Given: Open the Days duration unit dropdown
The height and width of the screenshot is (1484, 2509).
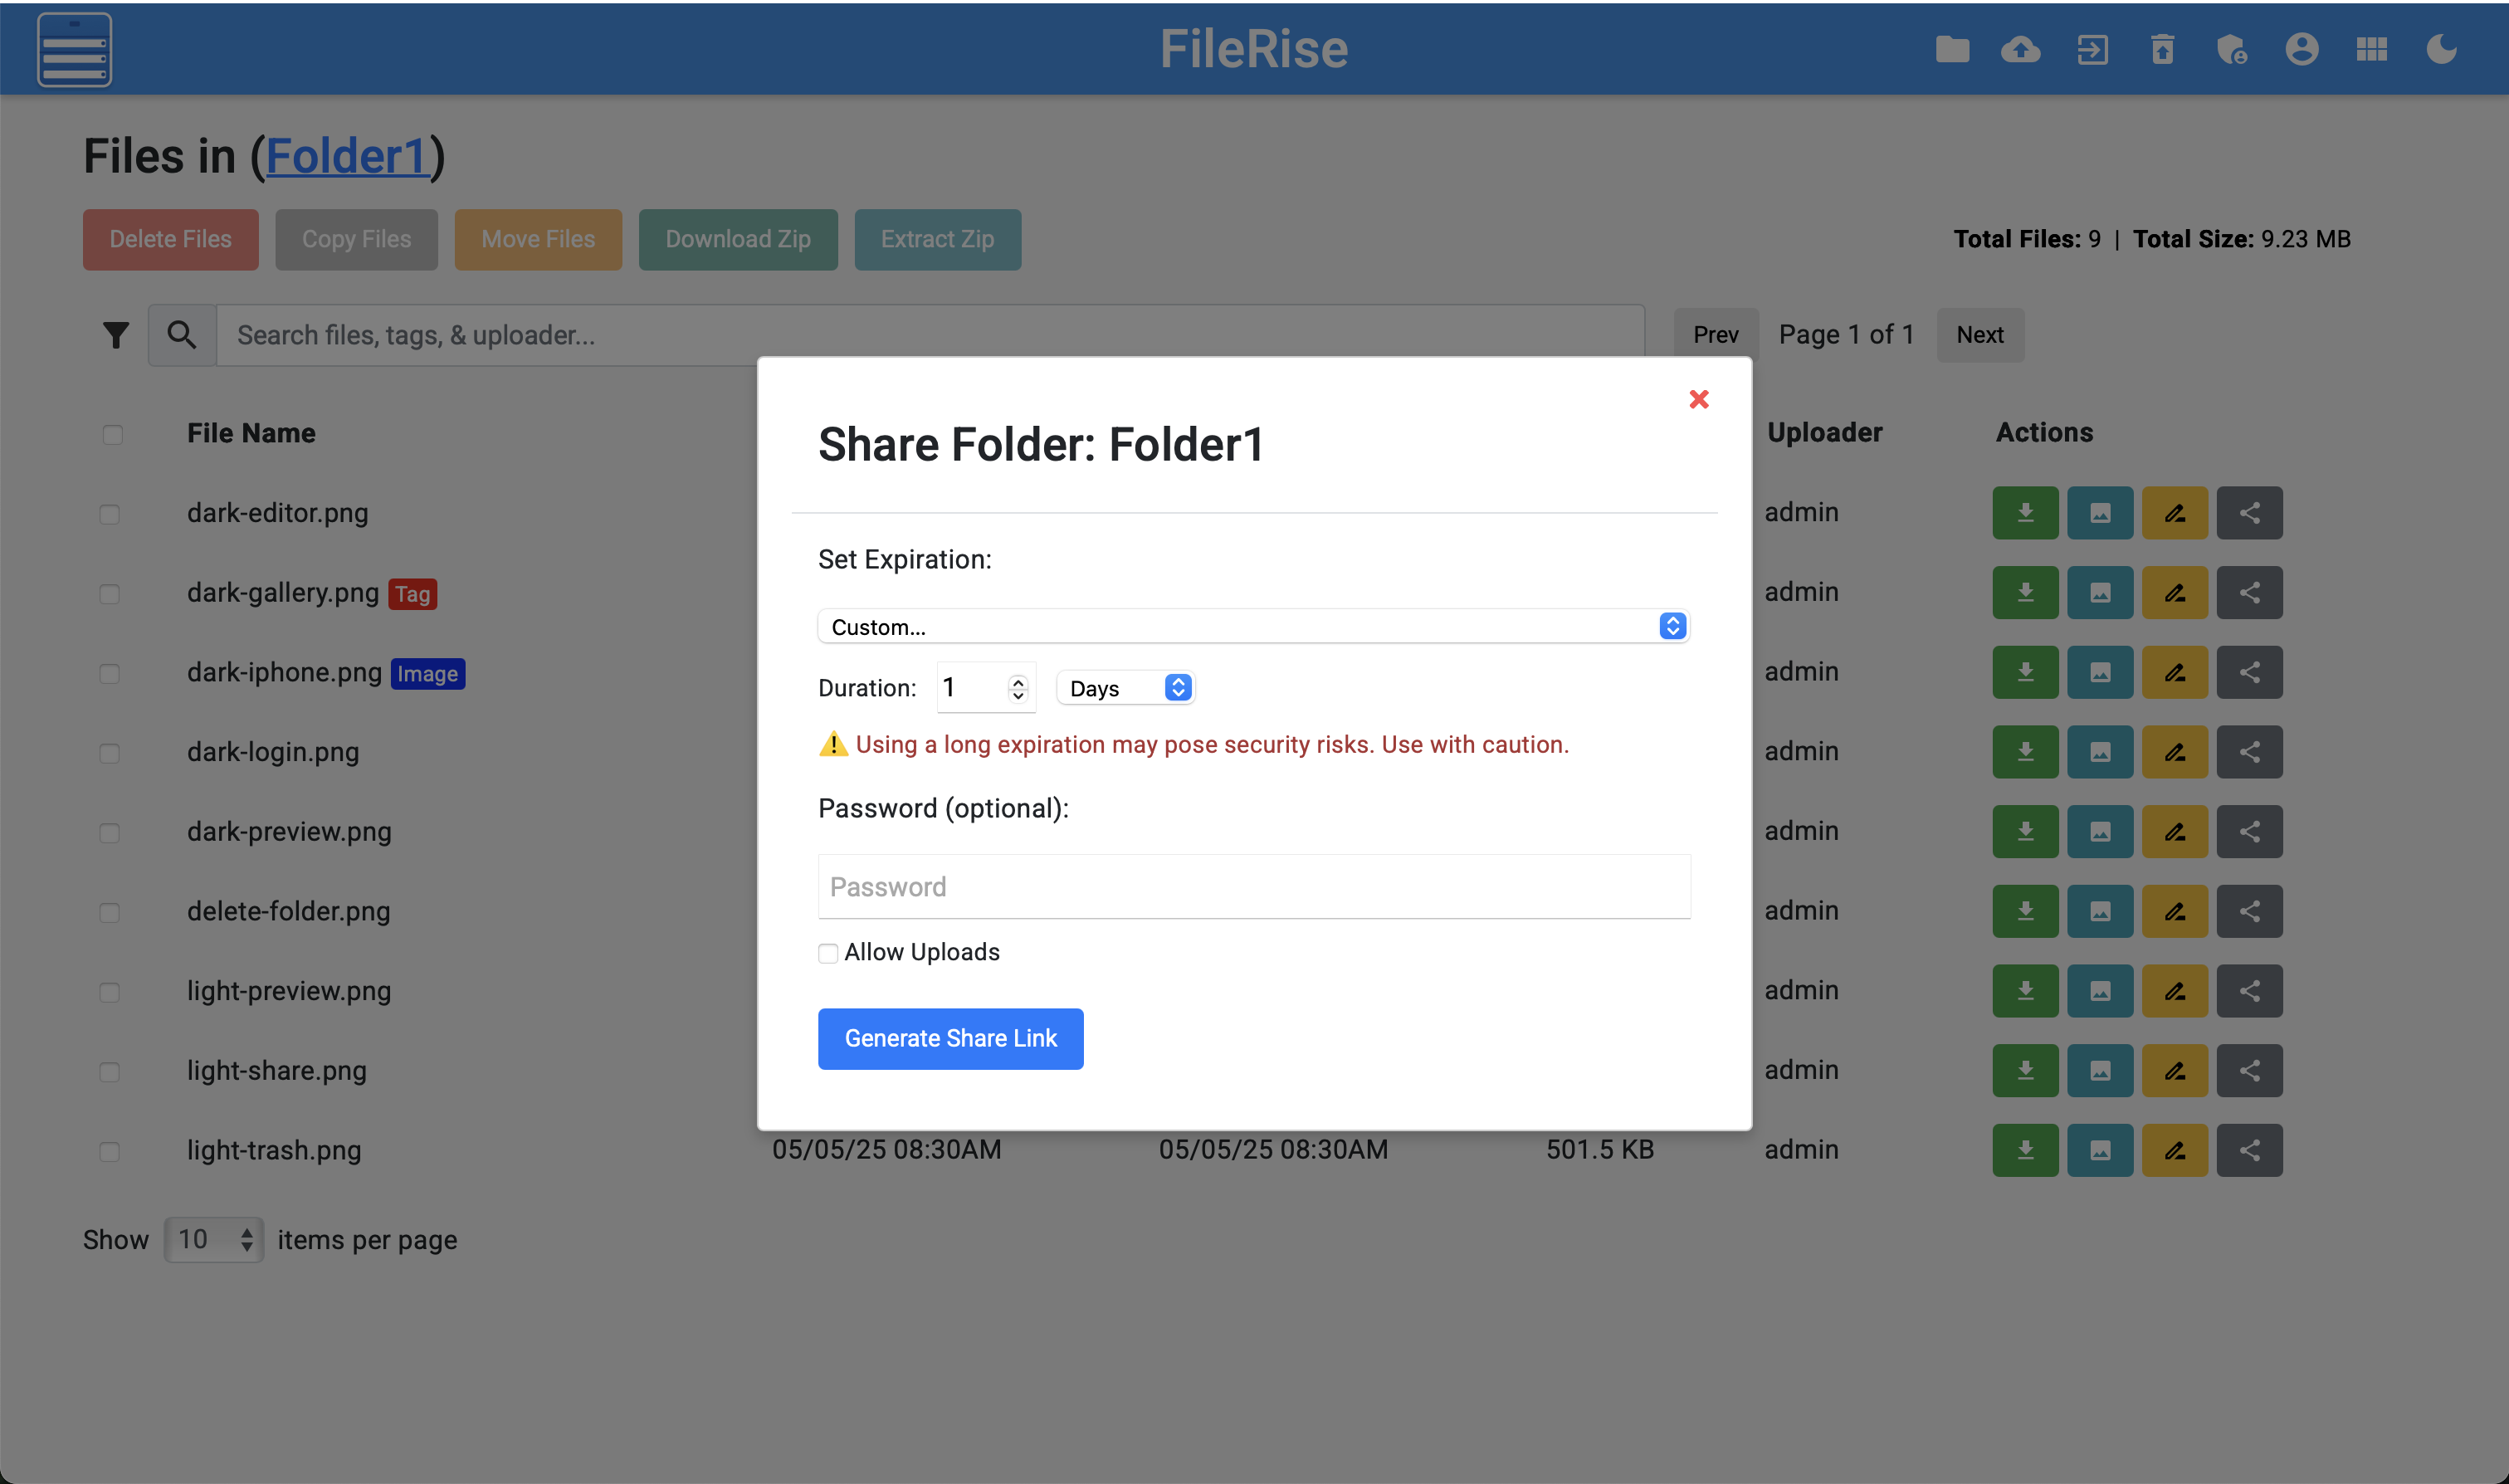Looking at the screenshot, I should (x=1126, y=688).
